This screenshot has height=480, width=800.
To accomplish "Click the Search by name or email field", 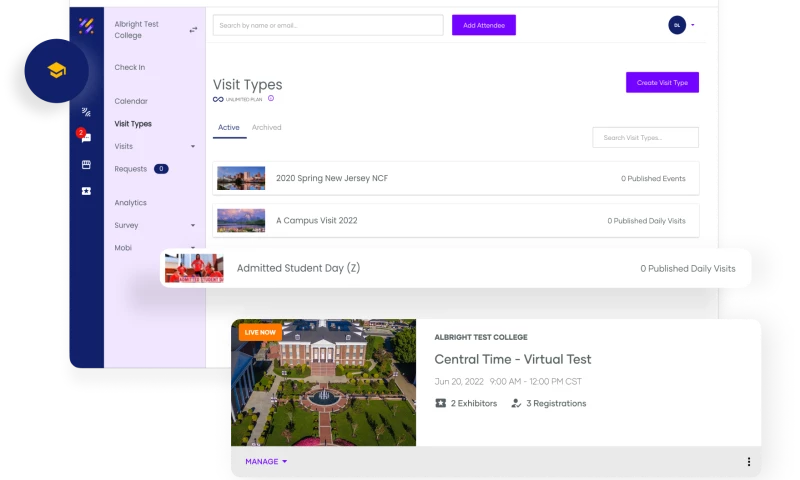I will coord(328,25).
